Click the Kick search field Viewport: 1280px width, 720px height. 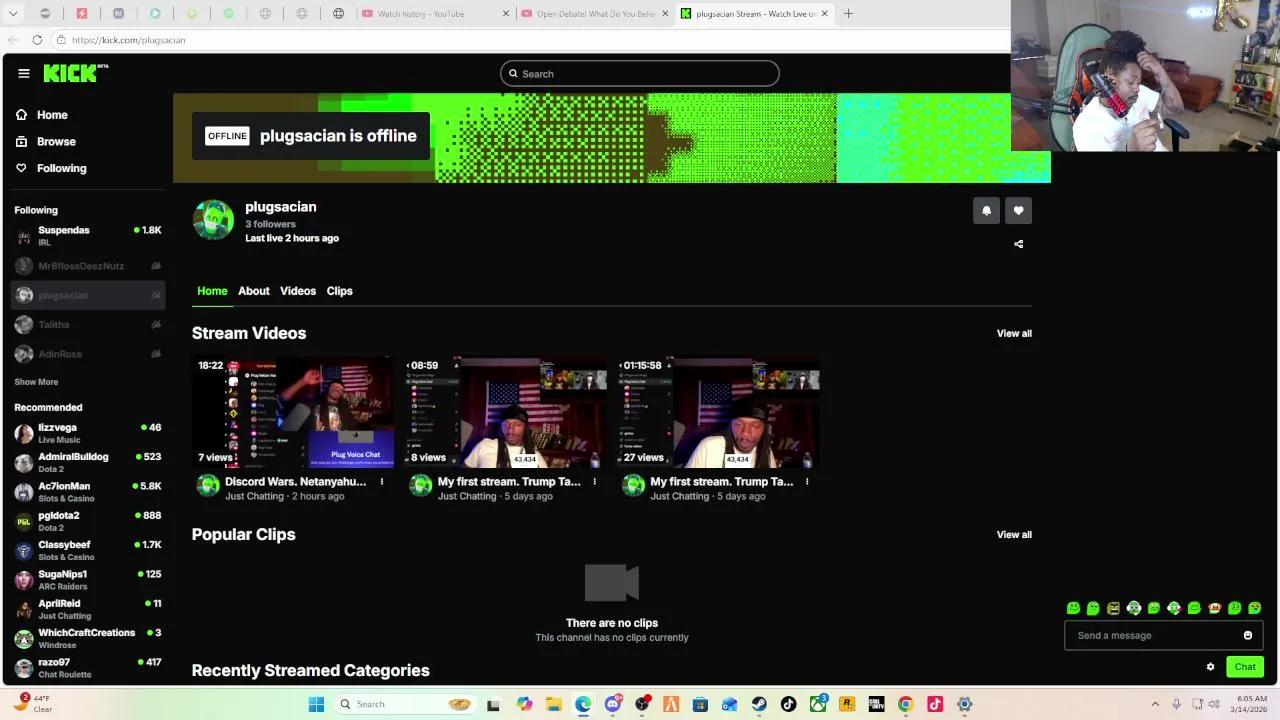[640, 74]
